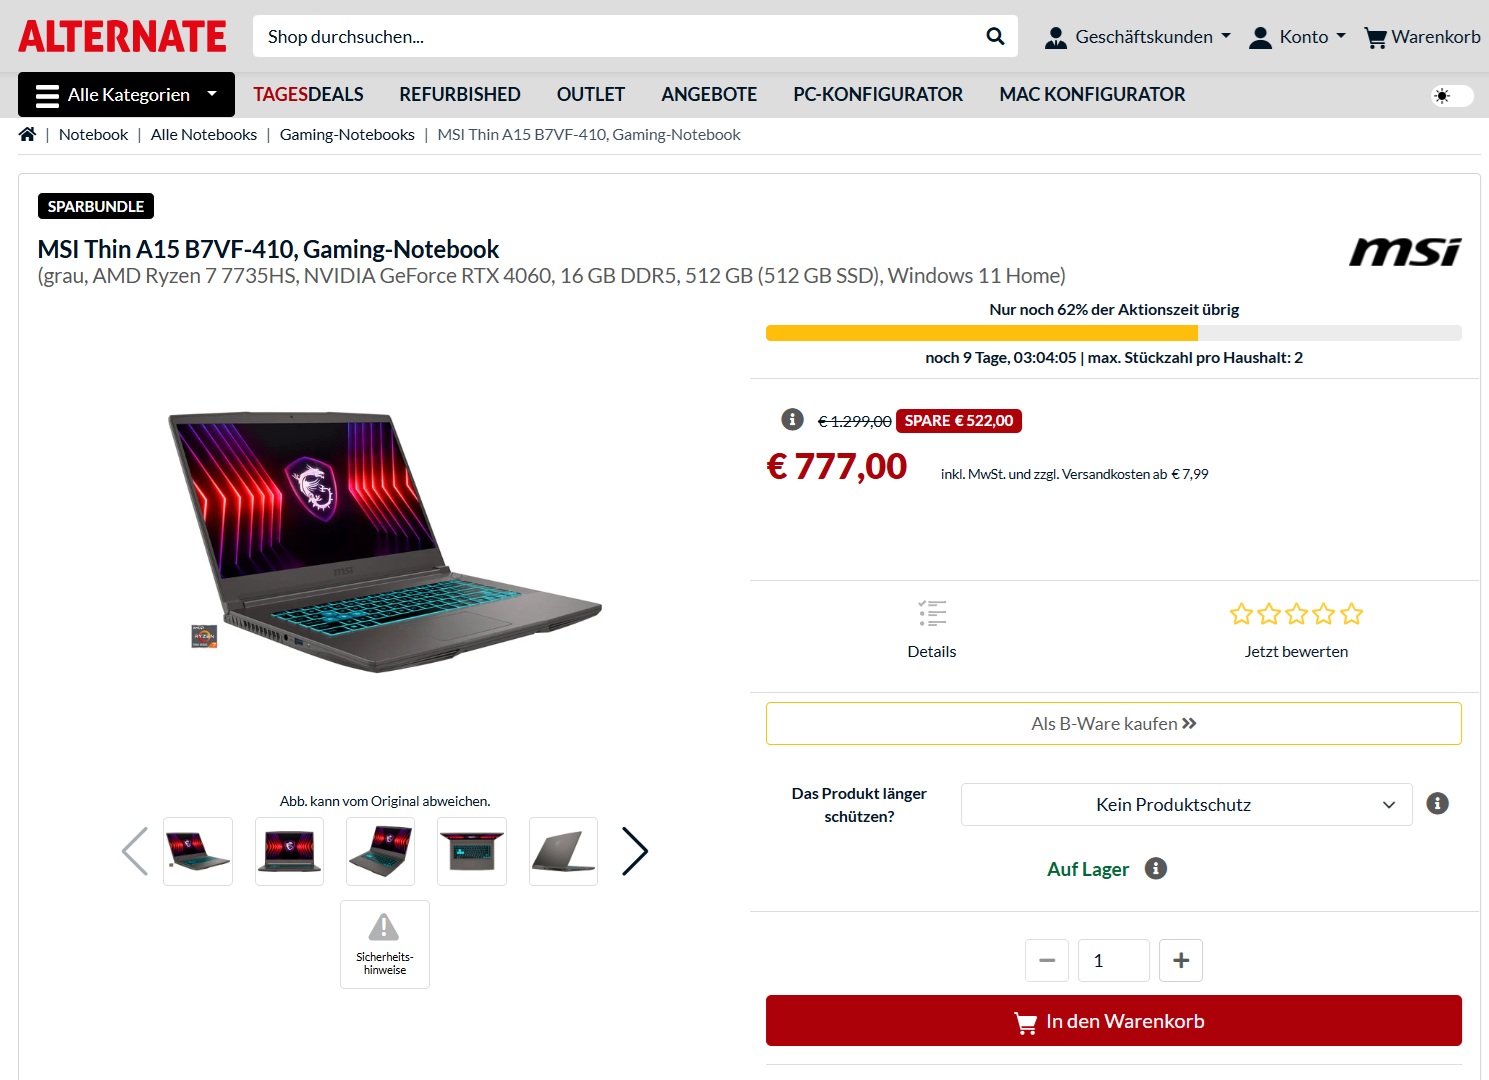Click Als B-Ware kaufen link
The width and height of the screenshot is (1489, 1080).
coord(1114,723)
